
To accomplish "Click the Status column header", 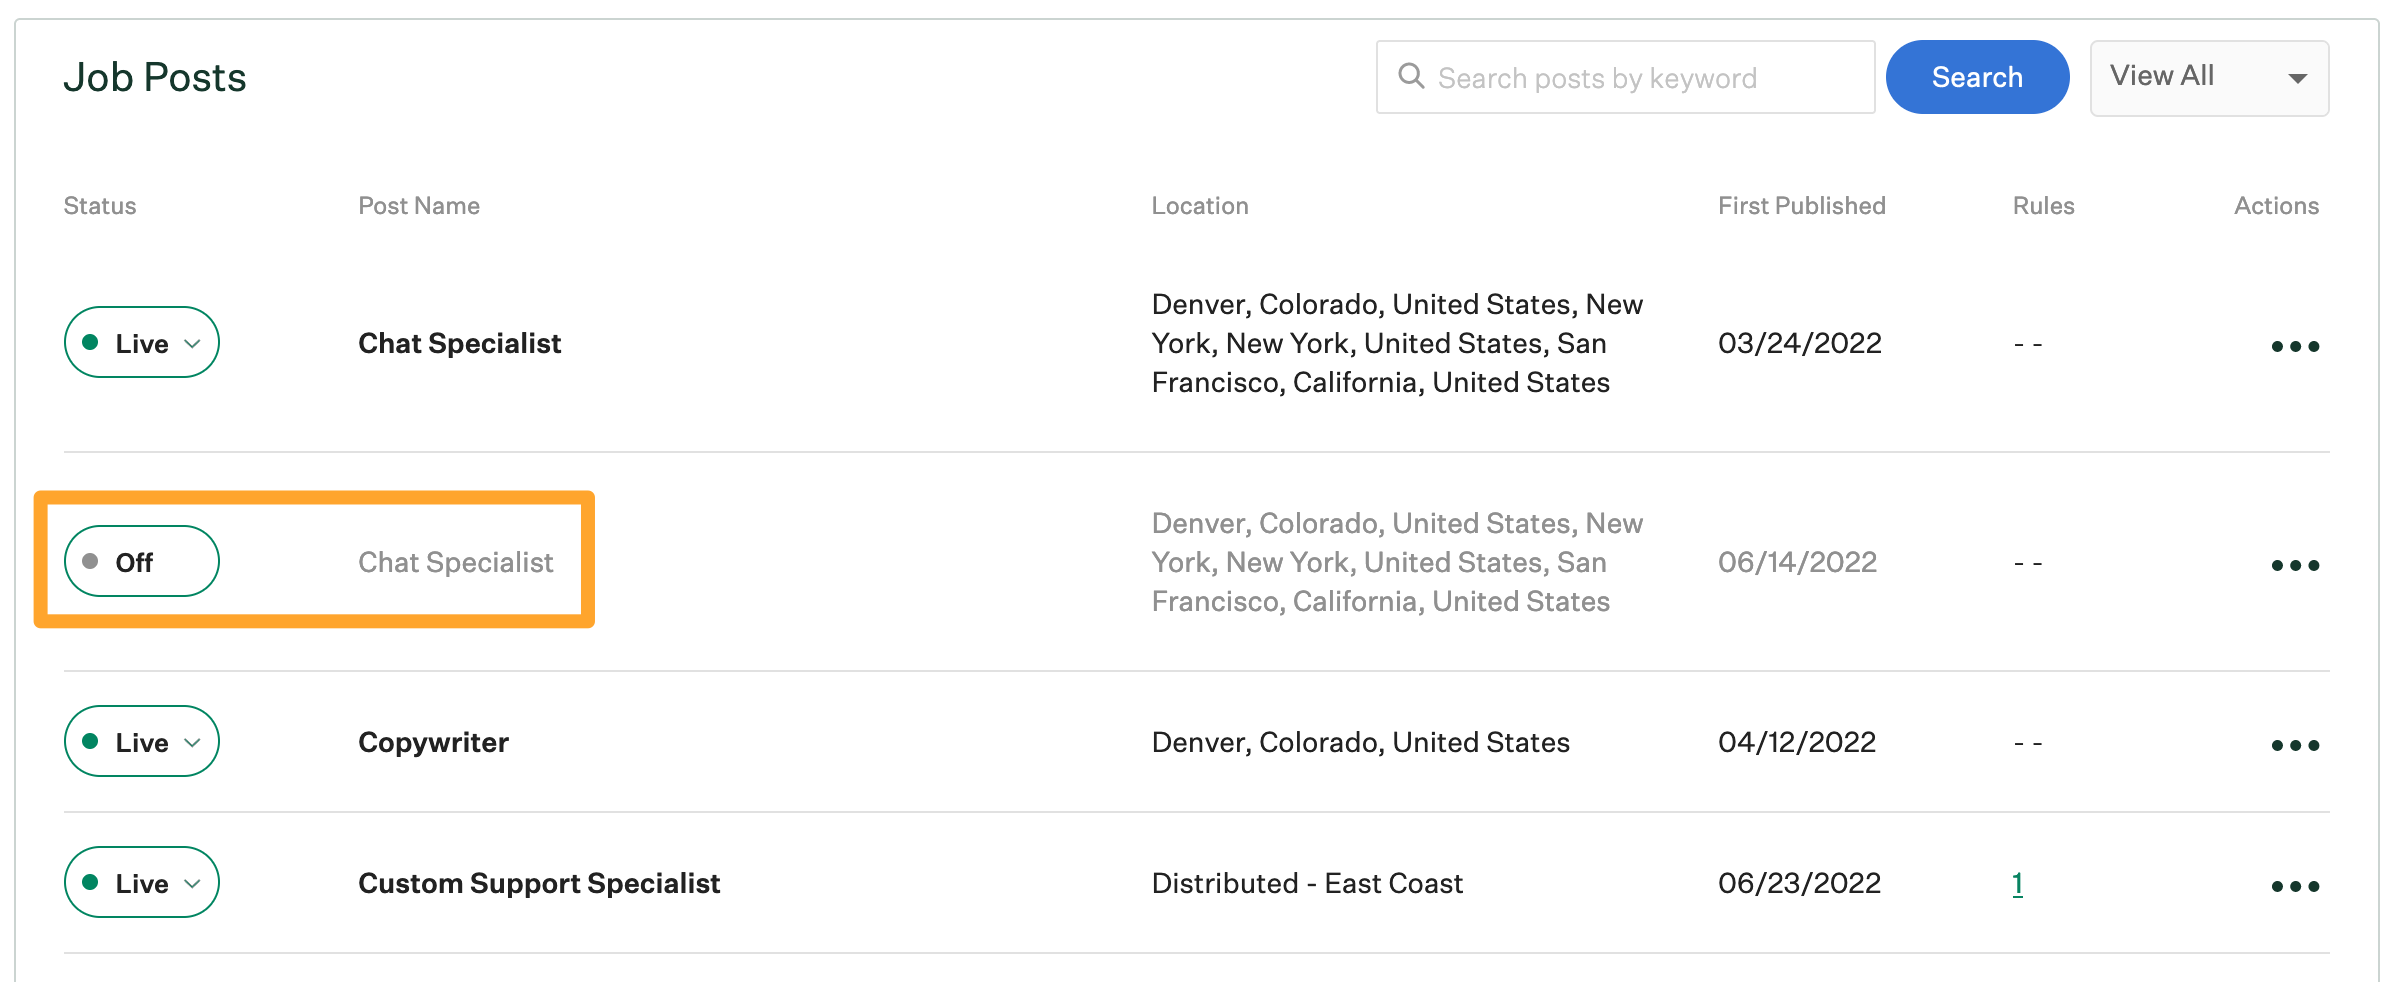I will (x=99, y=205).
